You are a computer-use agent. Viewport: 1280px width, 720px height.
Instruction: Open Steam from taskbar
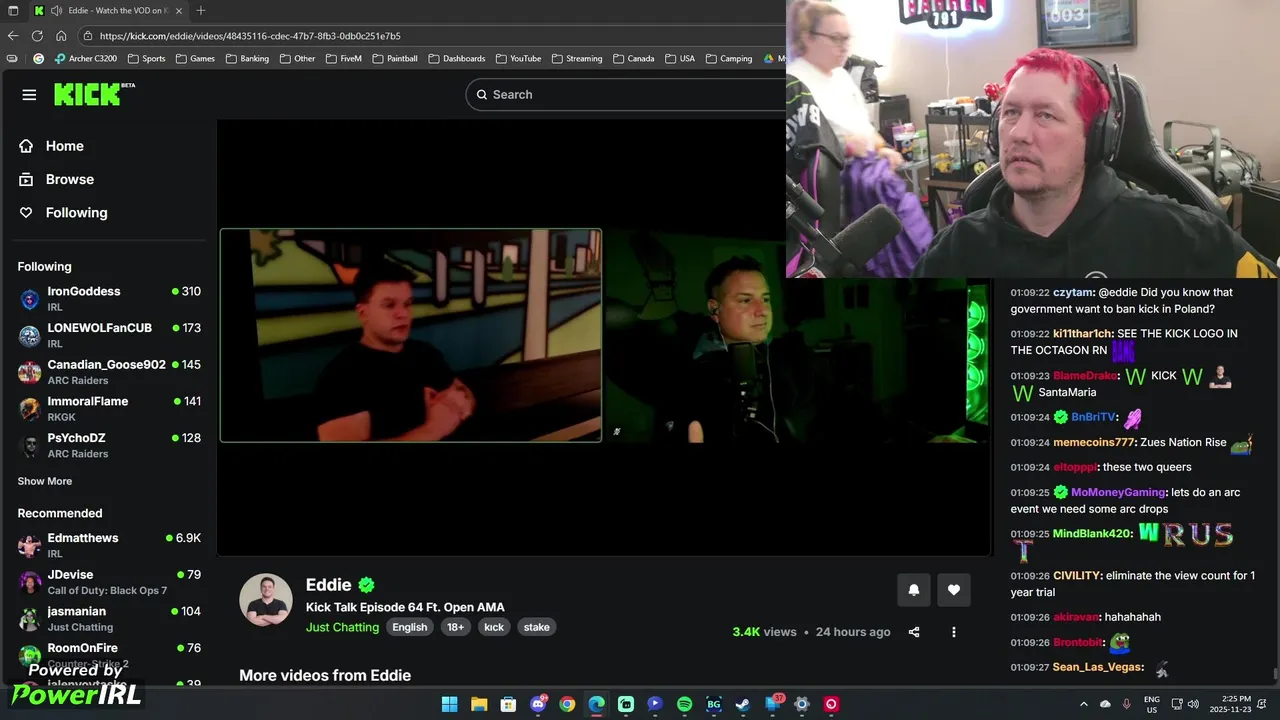743,704
